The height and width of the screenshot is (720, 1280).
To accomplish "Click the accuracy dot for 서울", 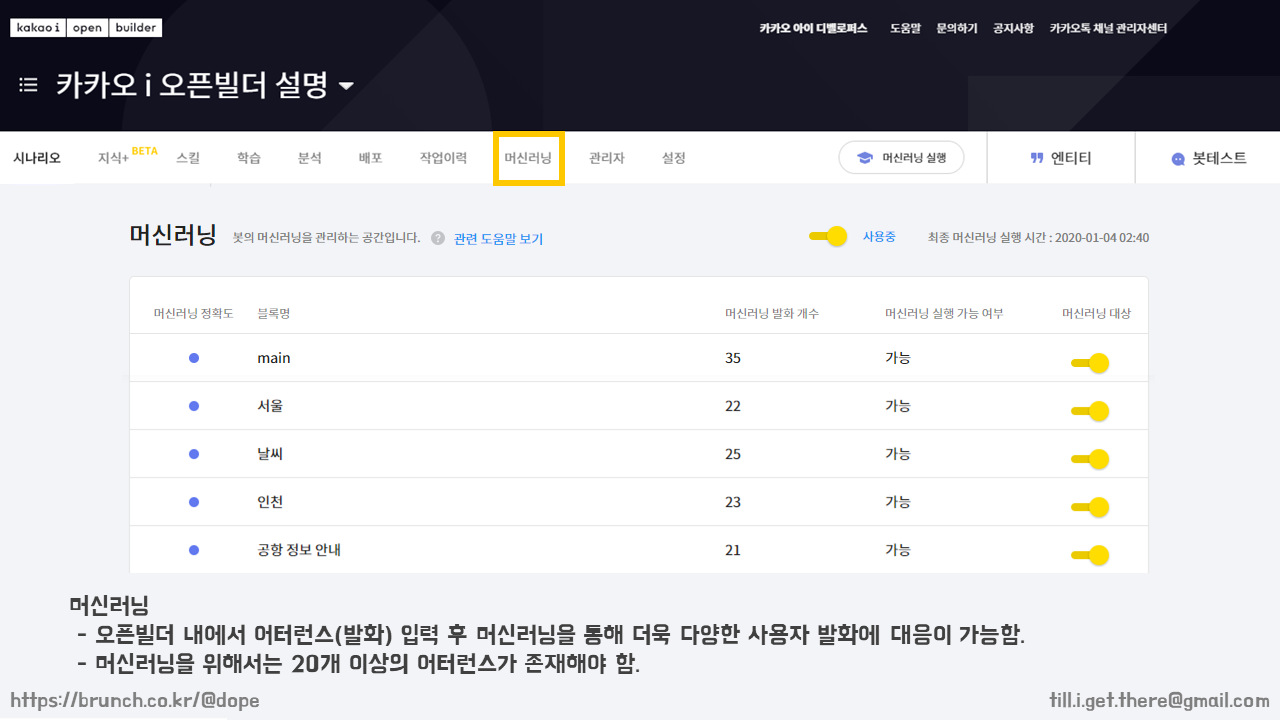I will tap(194, 406).
